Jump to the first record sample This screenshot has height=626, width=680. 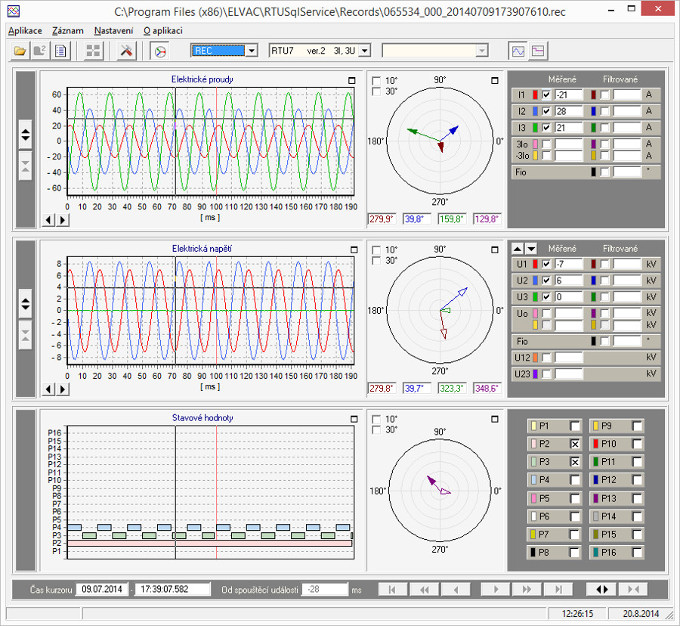pos(392,590)
